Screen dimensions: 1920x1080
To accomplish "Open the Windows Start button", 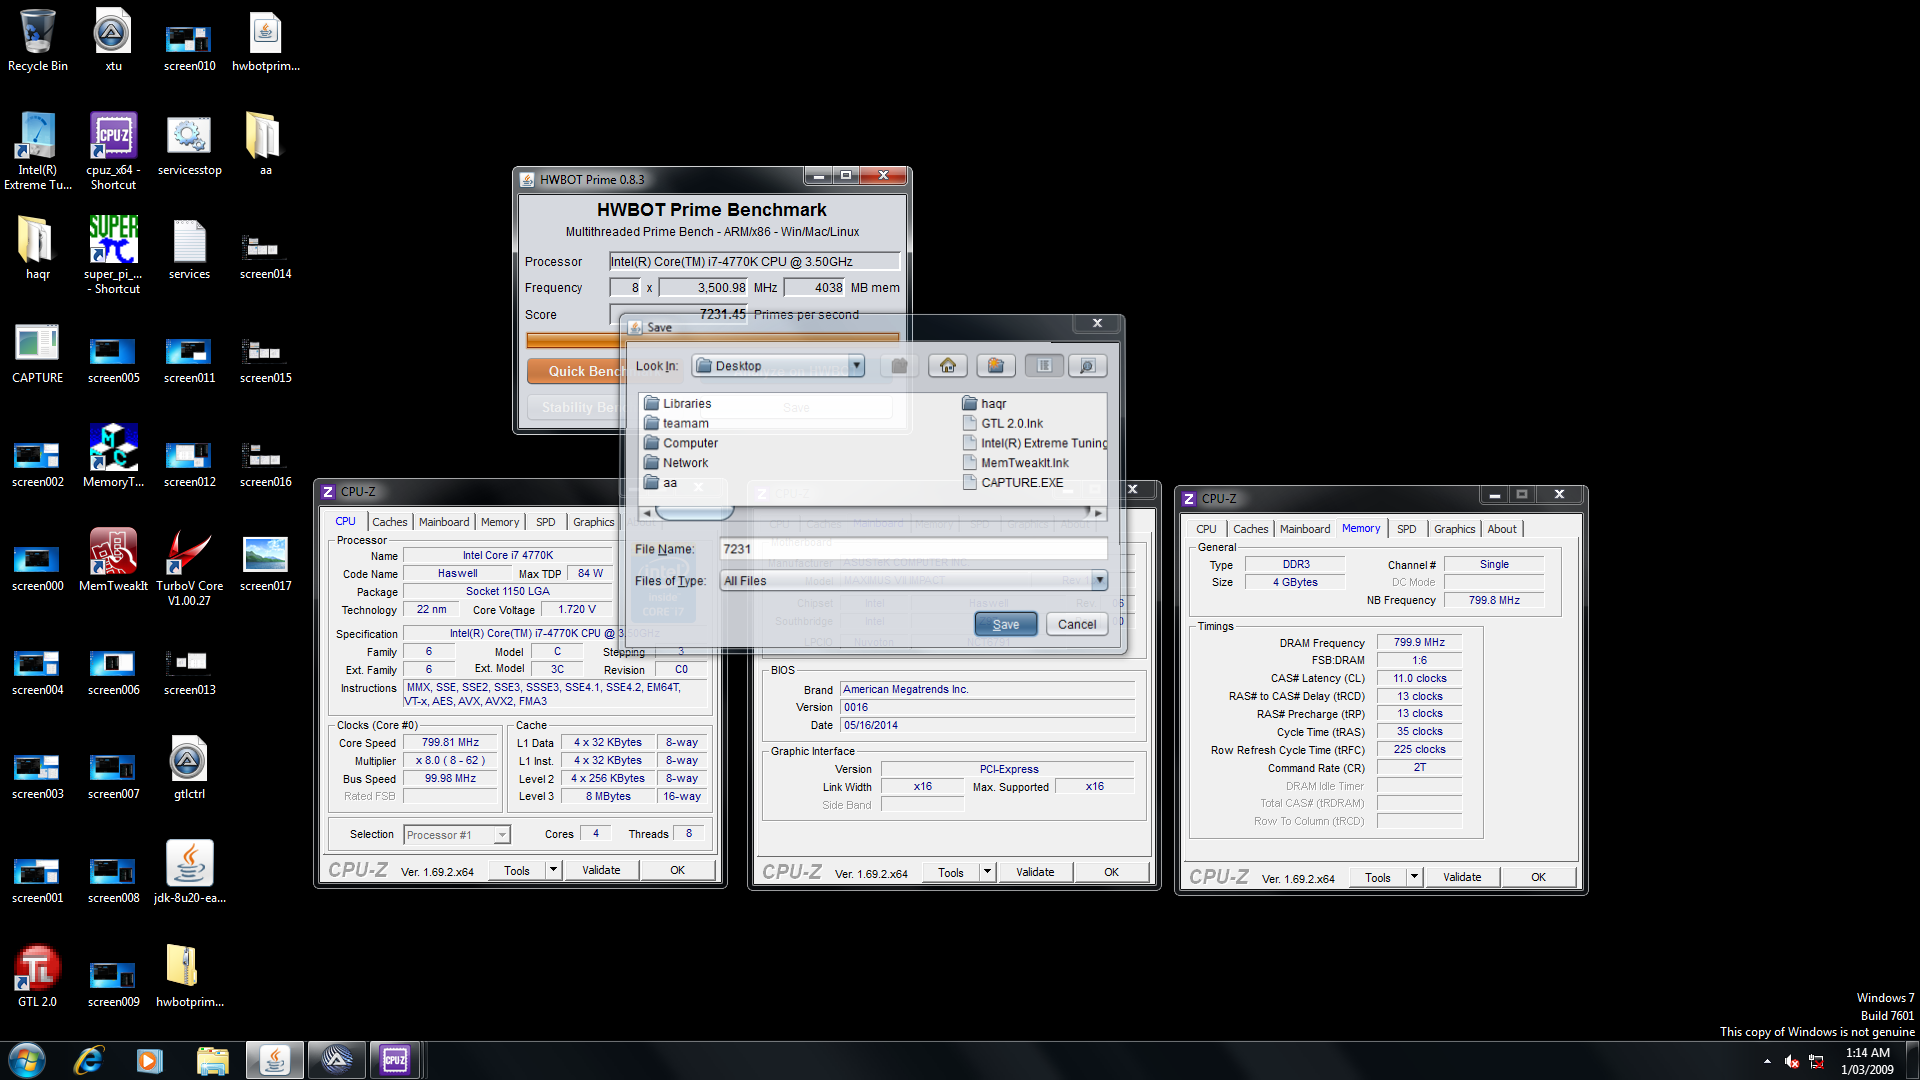I will (27, 1060).
